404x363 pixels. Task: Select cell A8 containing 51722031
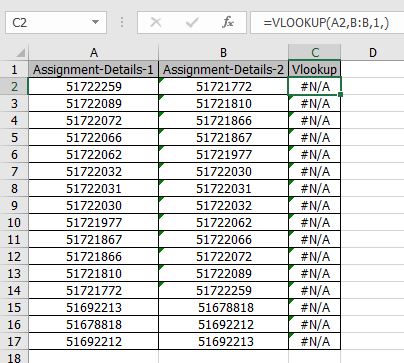point(94,188)
